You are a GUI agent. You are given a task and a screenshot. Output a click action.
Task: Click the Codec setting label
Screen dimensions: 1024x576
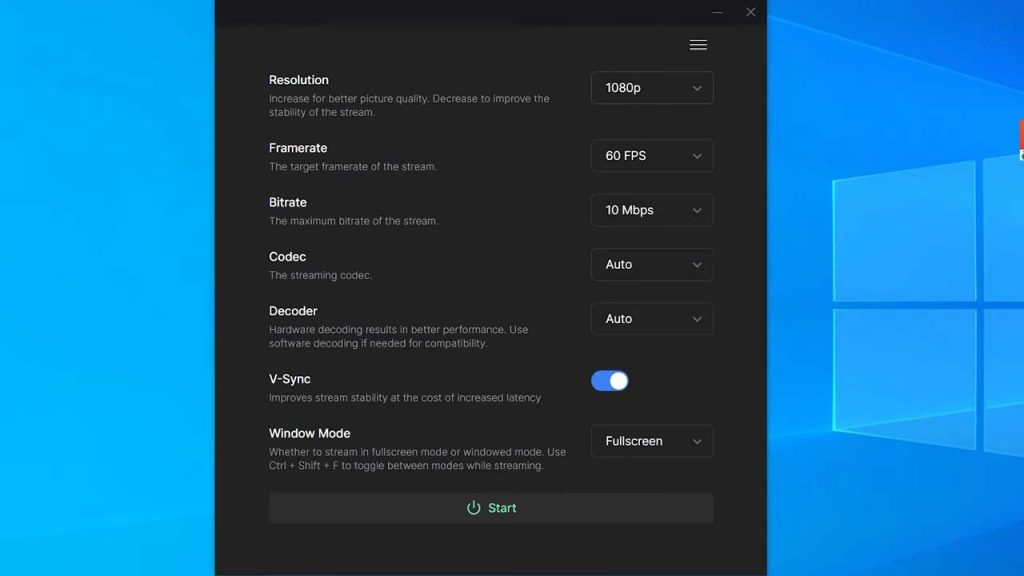coord(287,257)
